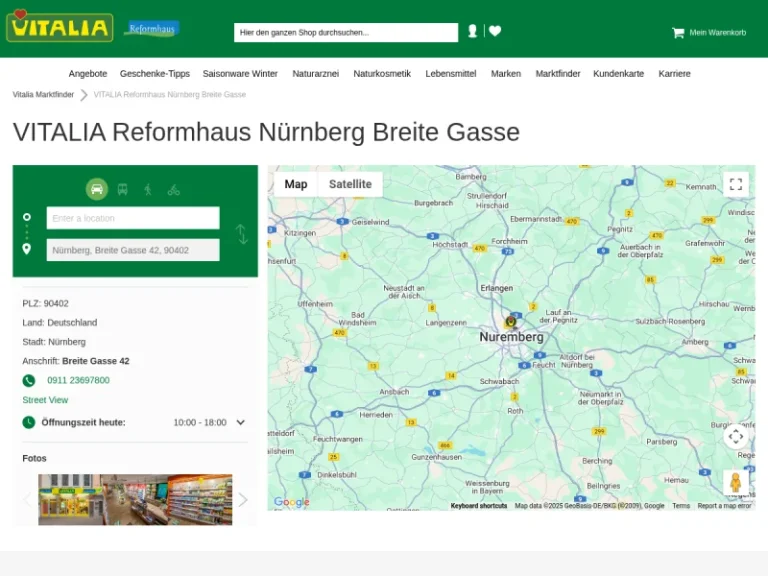The height and width of the screenshot is (576, 768).
Task: Open user account icon in header
Action: [x=472, y=32]
